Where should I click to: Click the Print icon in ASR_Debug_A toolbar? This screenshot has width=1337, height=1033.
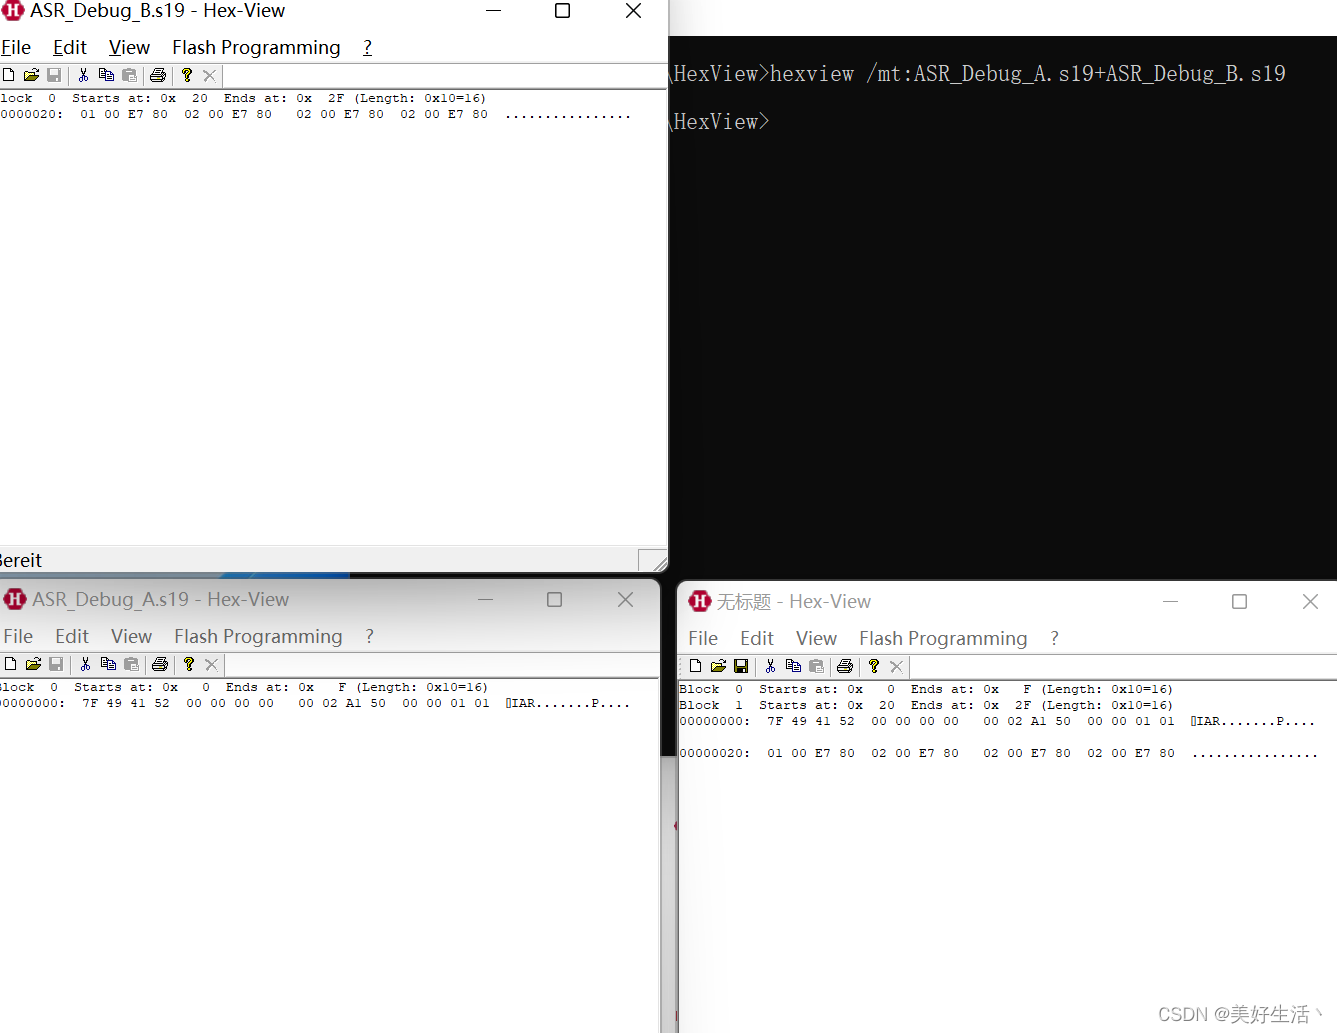[158, 664]
